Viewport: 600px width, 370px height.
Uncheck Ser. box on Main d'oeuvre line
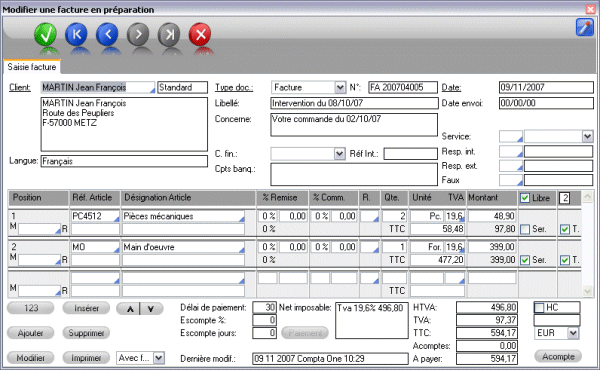pyautogui.click(x=525, y=260)
